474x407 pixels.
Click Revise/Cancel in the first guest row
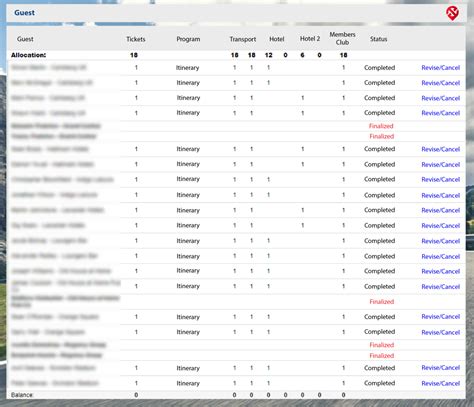pyautogui.click(x=440, y=68)
